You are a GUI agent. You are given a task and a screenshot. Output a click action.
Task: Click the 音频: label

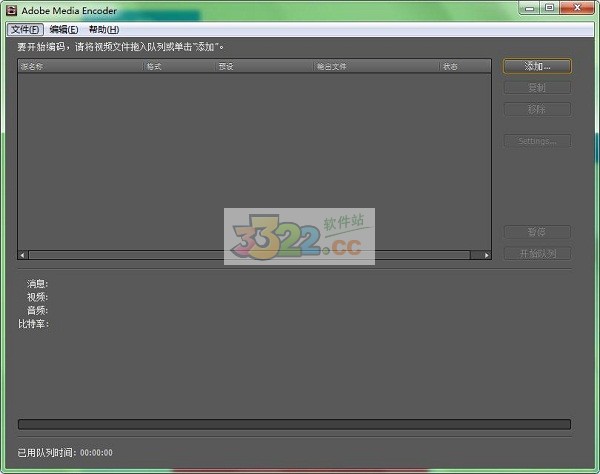click(x=37, y=311)
